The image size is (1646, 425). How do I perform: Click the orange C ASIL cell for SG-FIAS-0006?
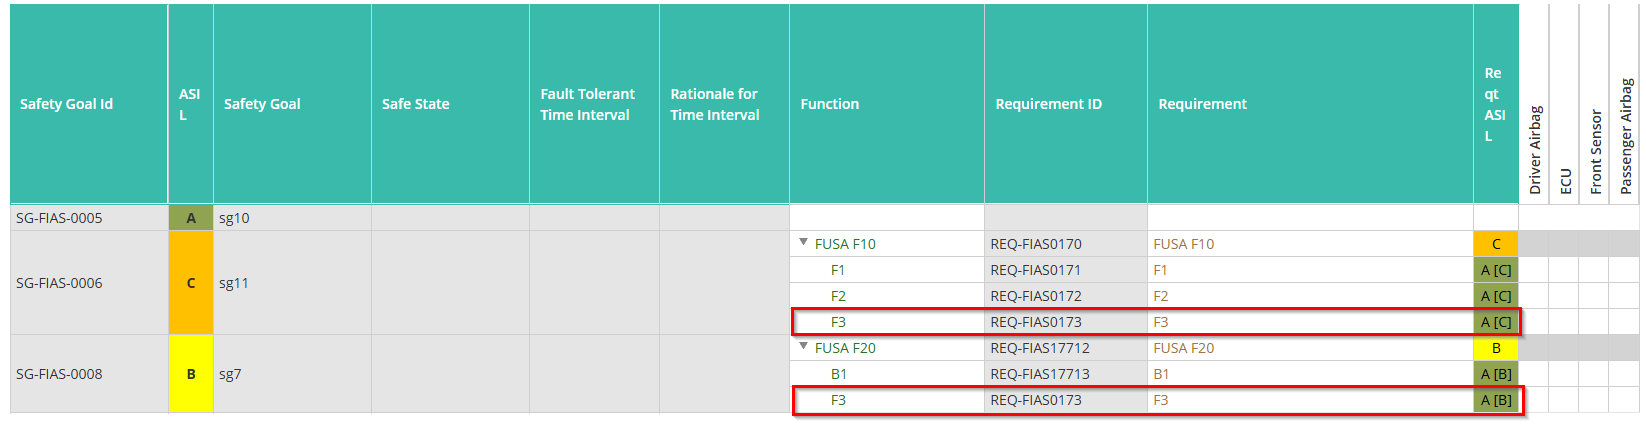tap(191, 283)
